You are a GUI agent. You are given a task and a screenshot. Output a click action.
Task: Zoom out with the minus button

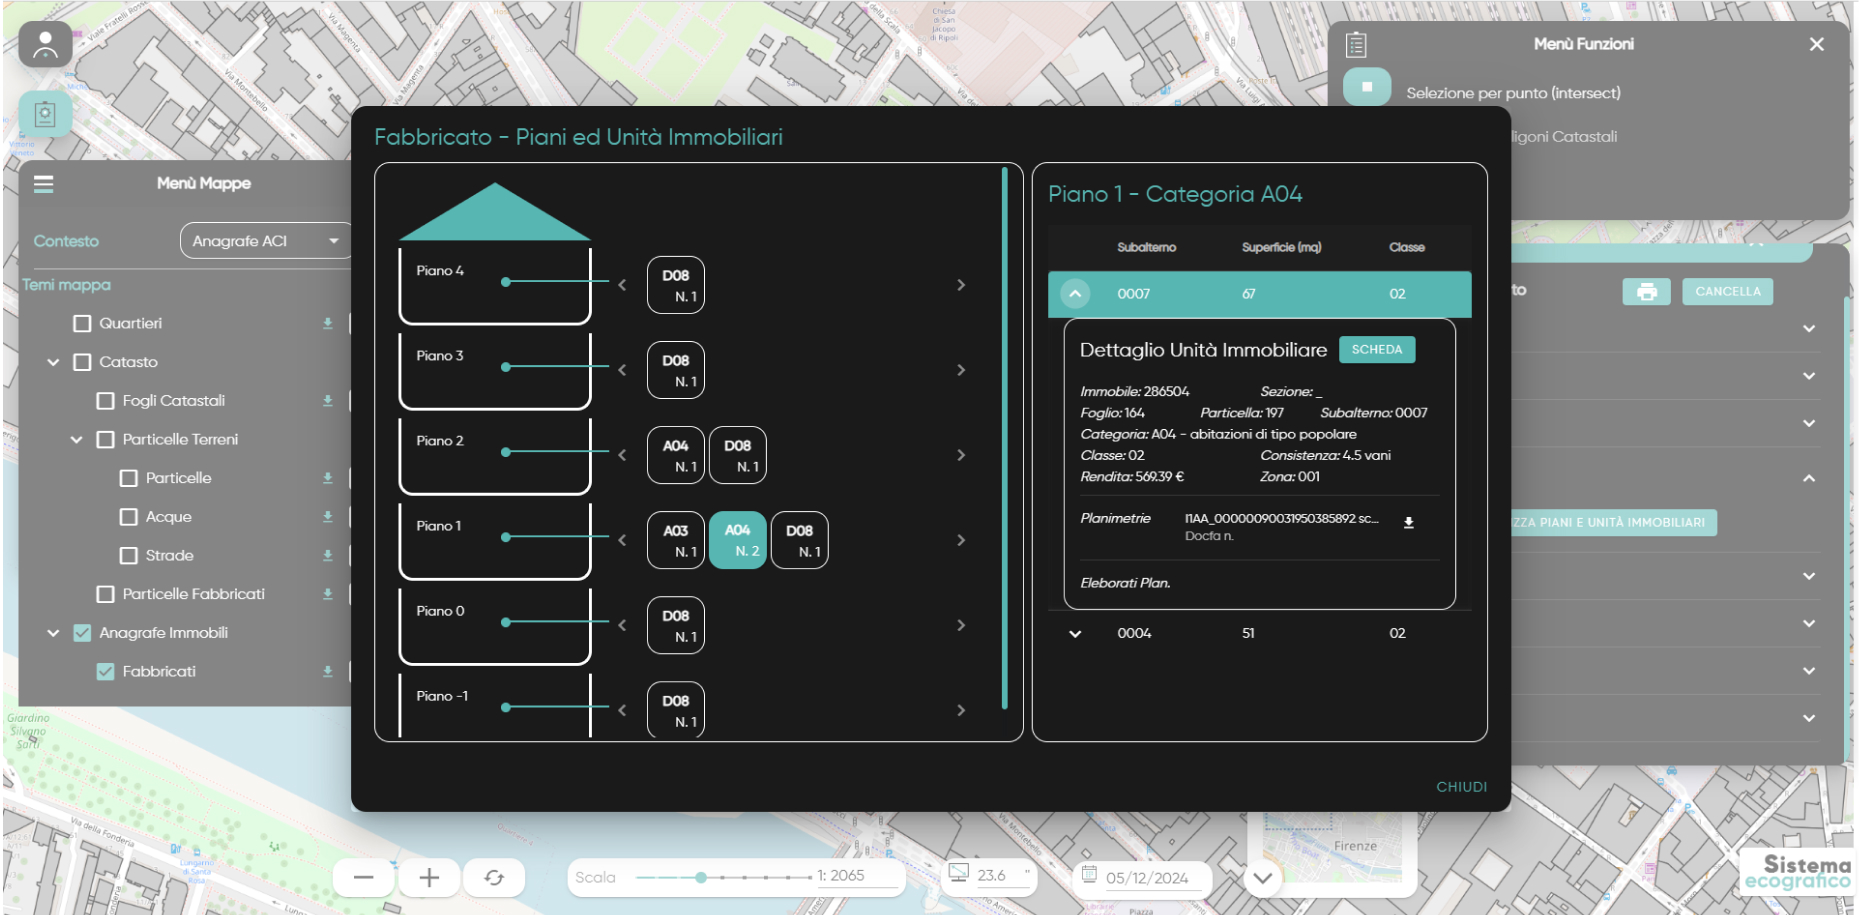pyautogui.click(x=364, y=878)
